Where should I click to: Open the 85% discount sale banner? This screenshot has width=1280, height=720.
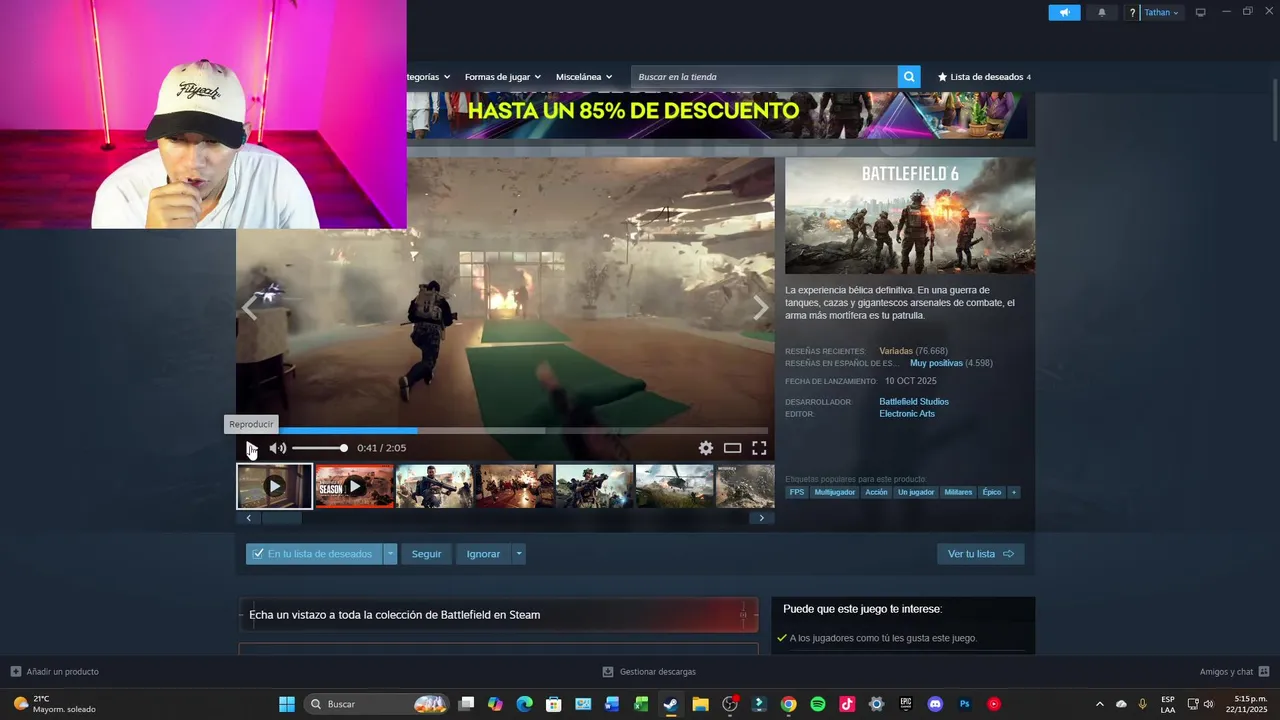[716, 115]
